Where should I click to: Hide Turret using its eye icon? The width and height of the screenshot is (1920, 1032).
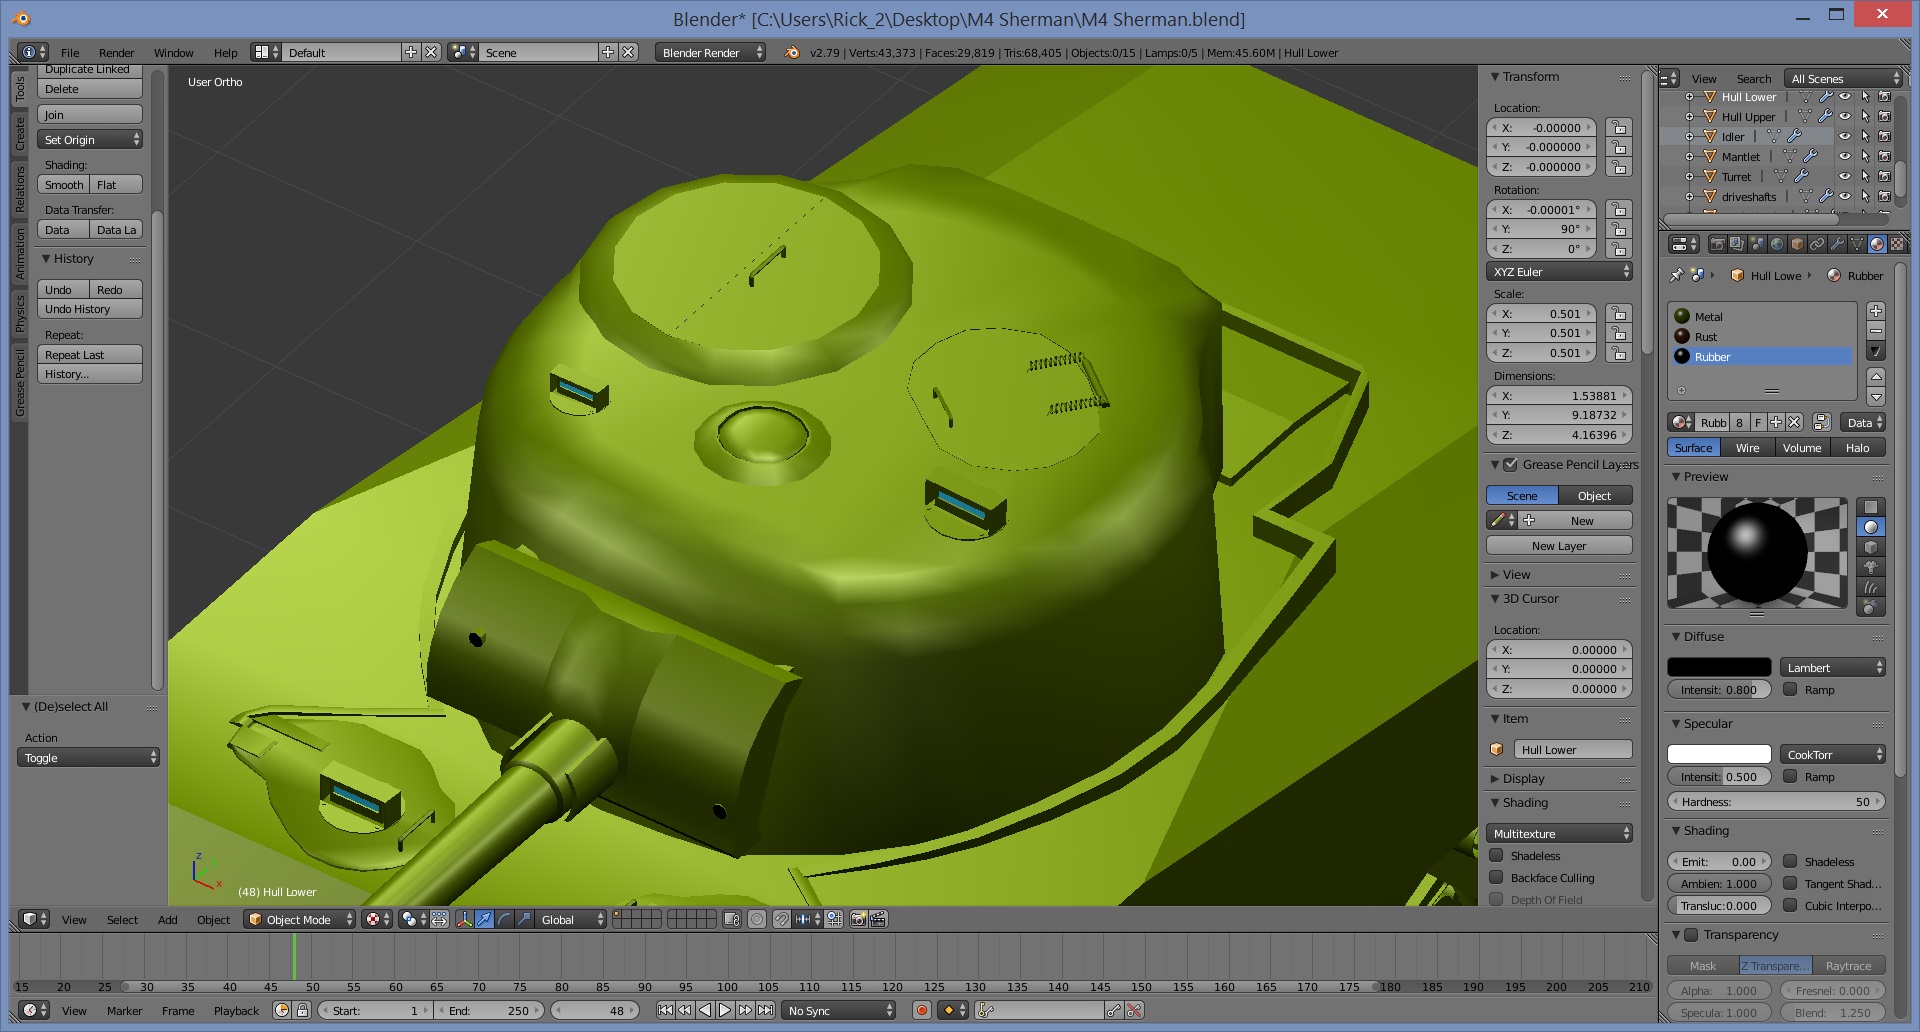(1845, 176)
